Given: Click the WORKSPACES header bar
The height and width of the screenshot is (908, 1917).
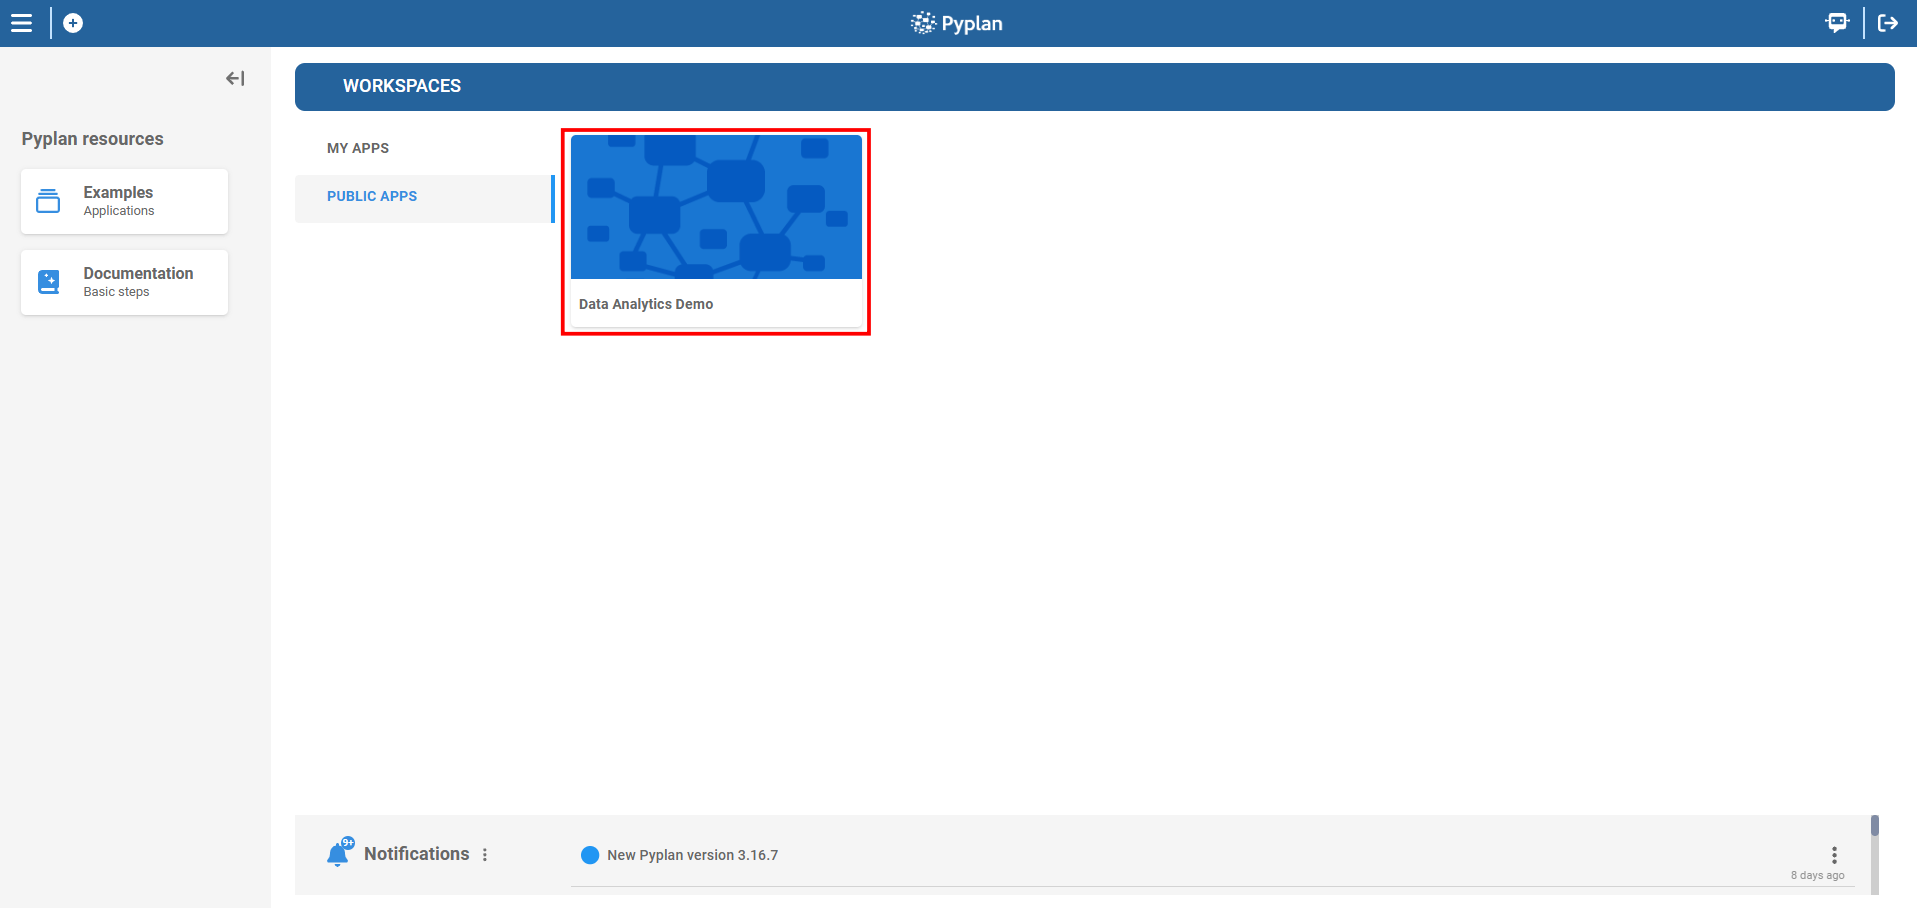Looking at the screenshot, I should click(1094, 87).
